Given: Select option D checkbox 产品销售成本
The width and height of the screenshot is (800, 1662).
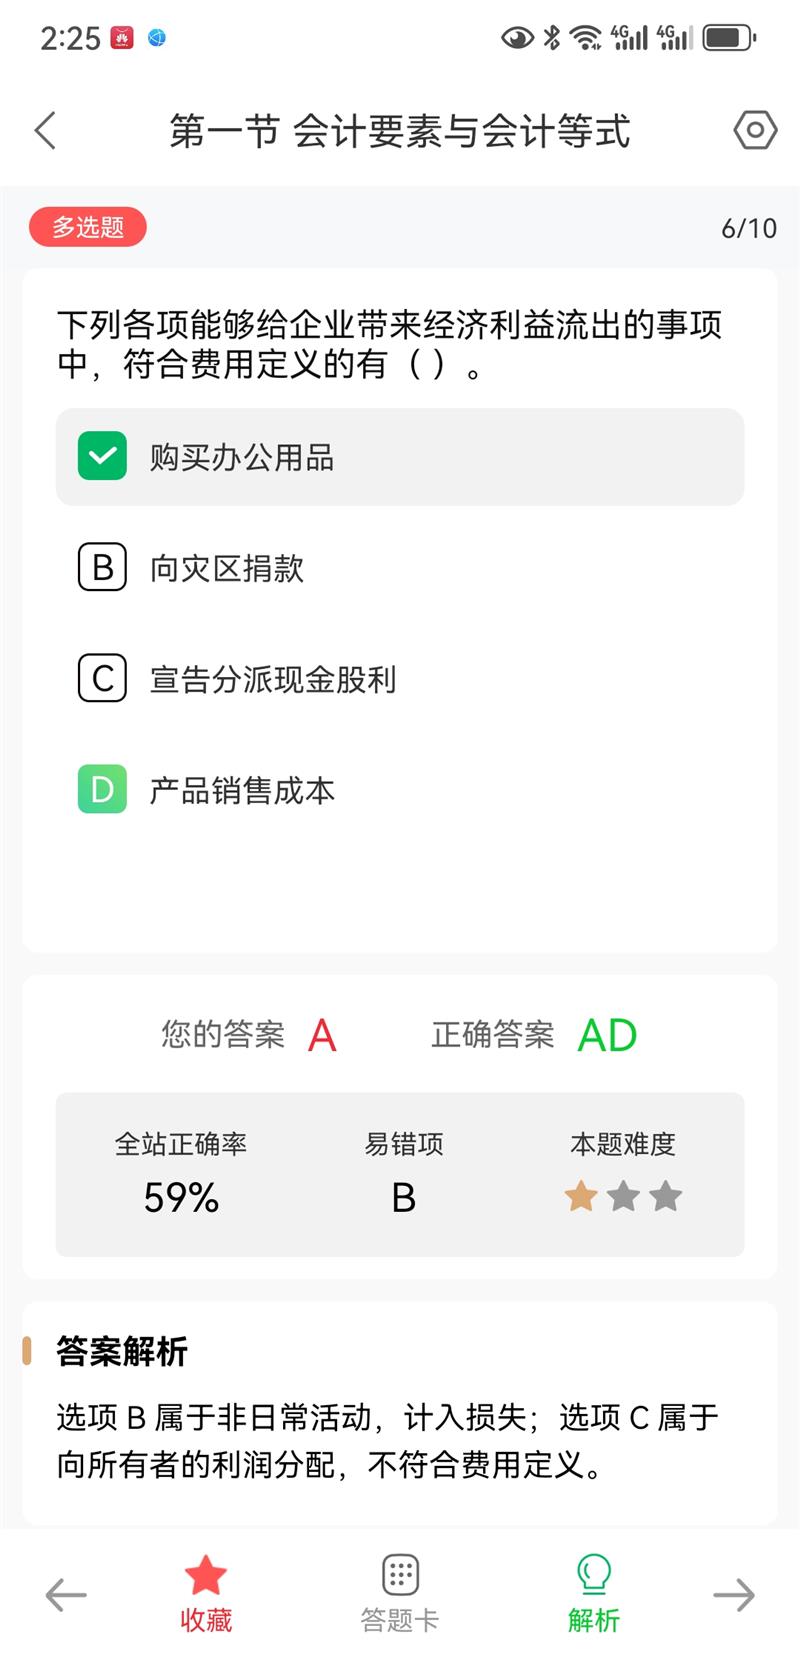Looking at the screenshot, I should pos(102,790).
